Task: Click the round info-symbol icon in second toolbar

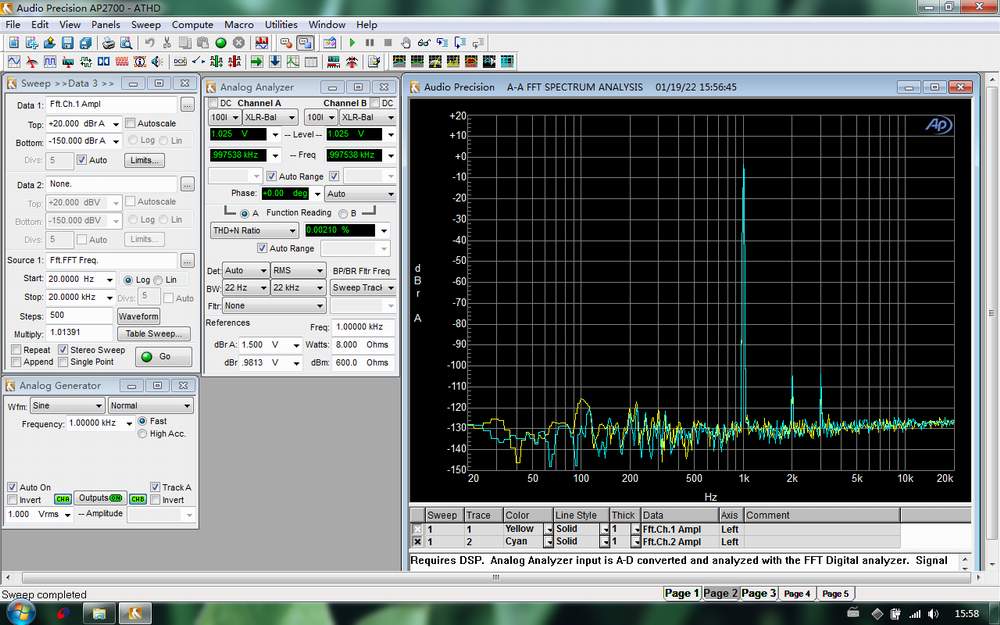Action: click(140, 62)
